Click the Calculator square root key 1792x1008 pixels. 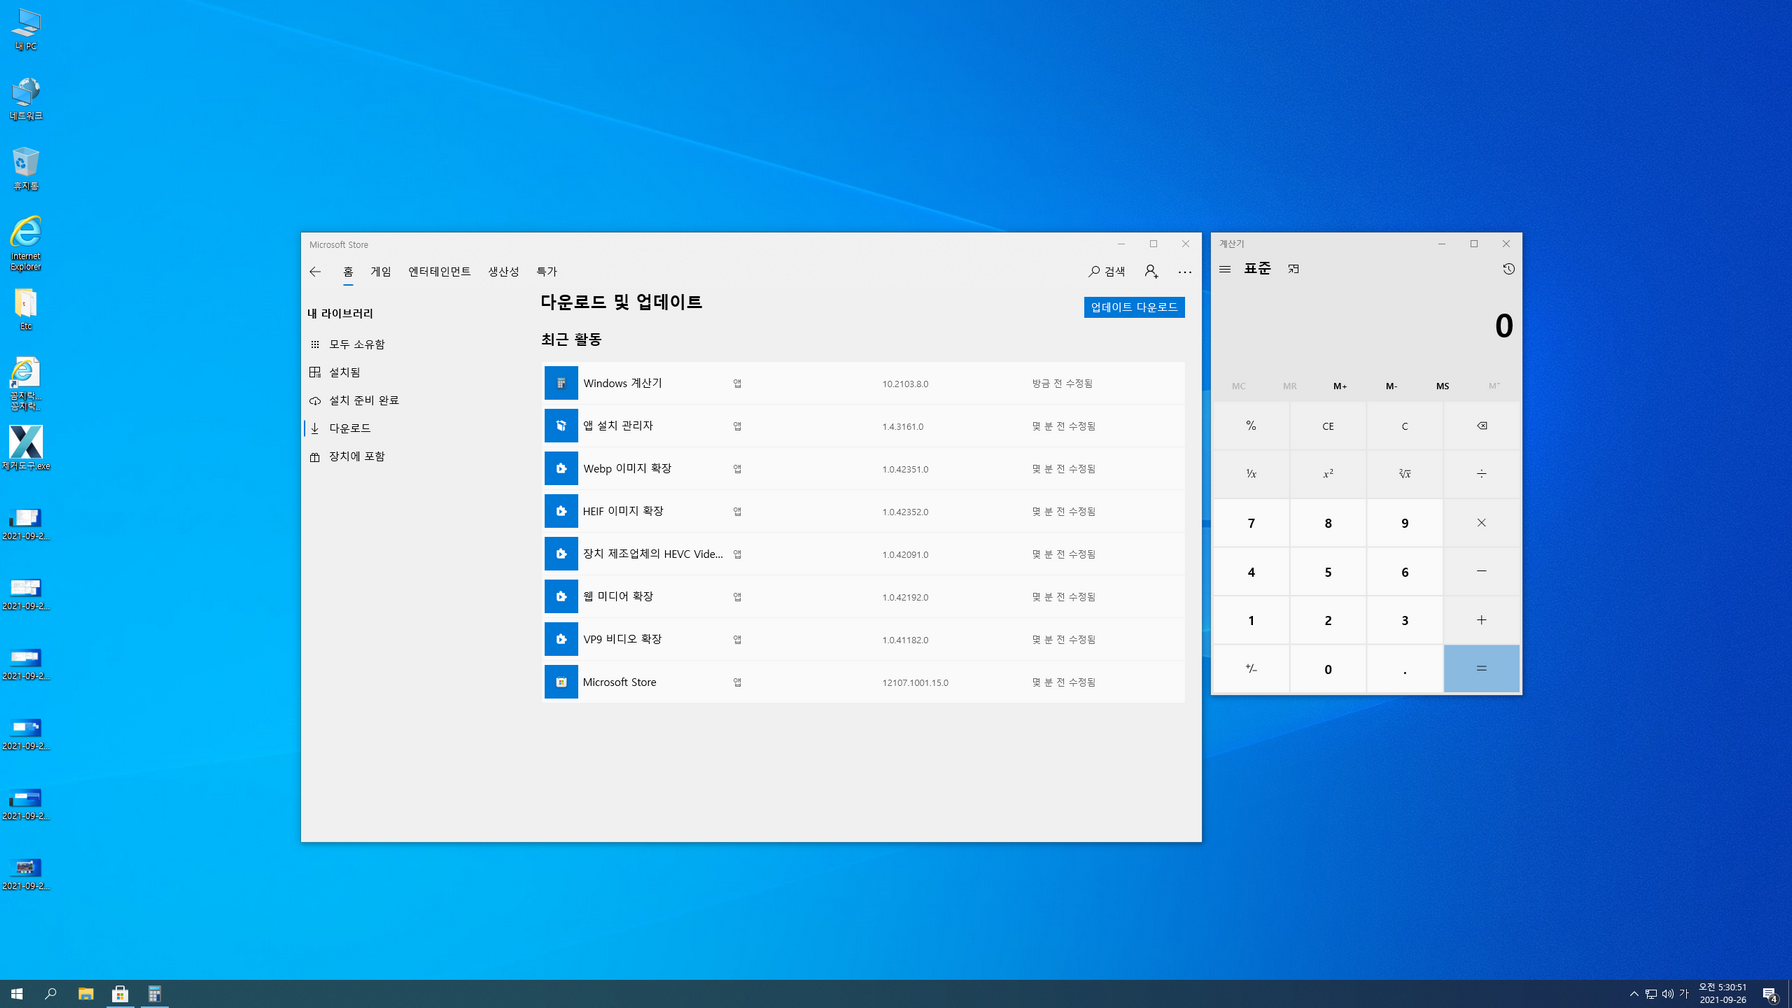1404,474
